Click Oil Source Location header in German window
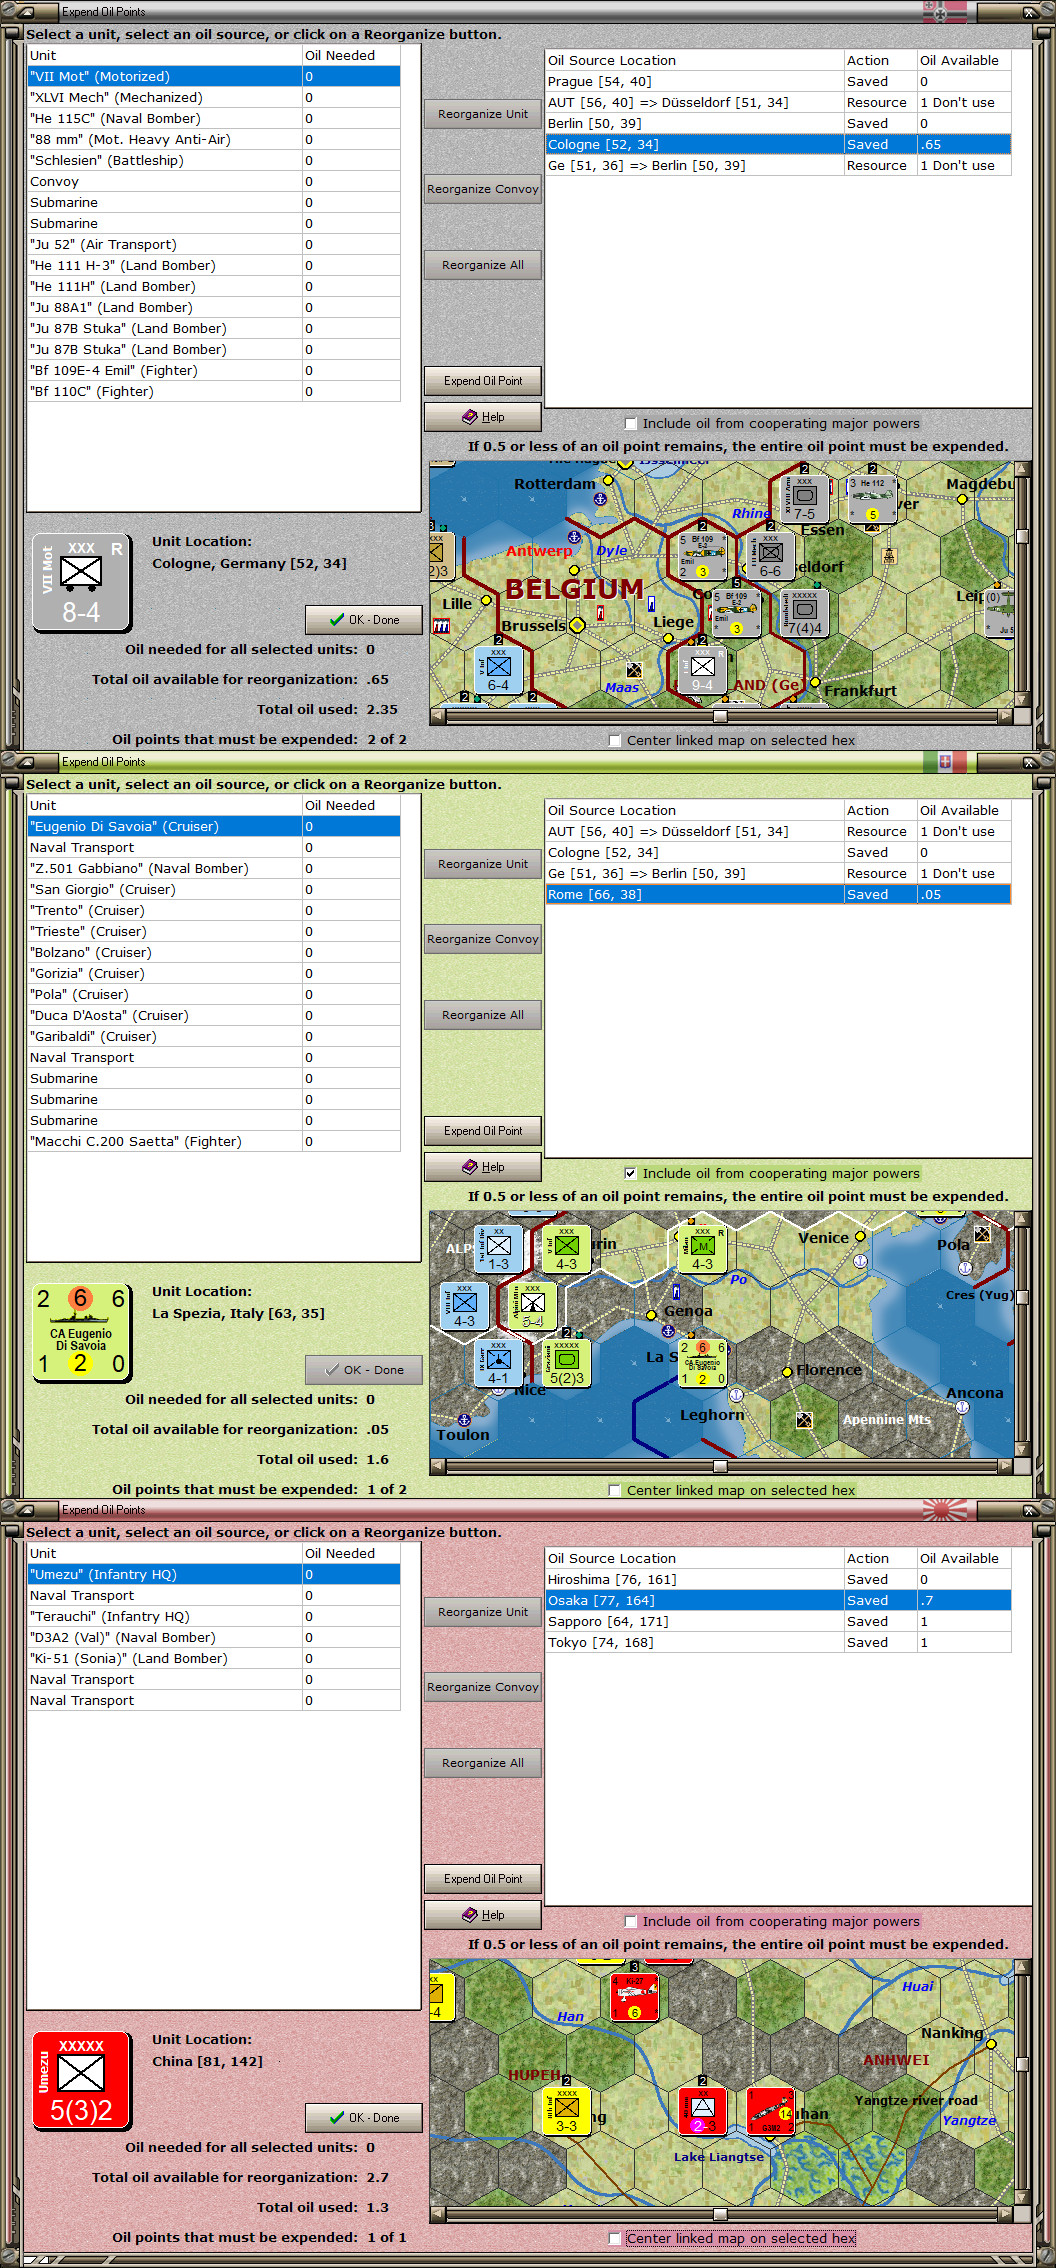The image size is (1056, 2268). [694, 61]
